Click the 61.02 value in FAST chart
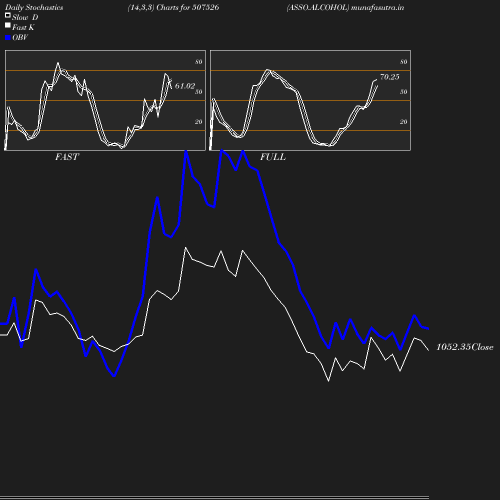The height and width of the screenshot is (500, 500). pos(185,86)
